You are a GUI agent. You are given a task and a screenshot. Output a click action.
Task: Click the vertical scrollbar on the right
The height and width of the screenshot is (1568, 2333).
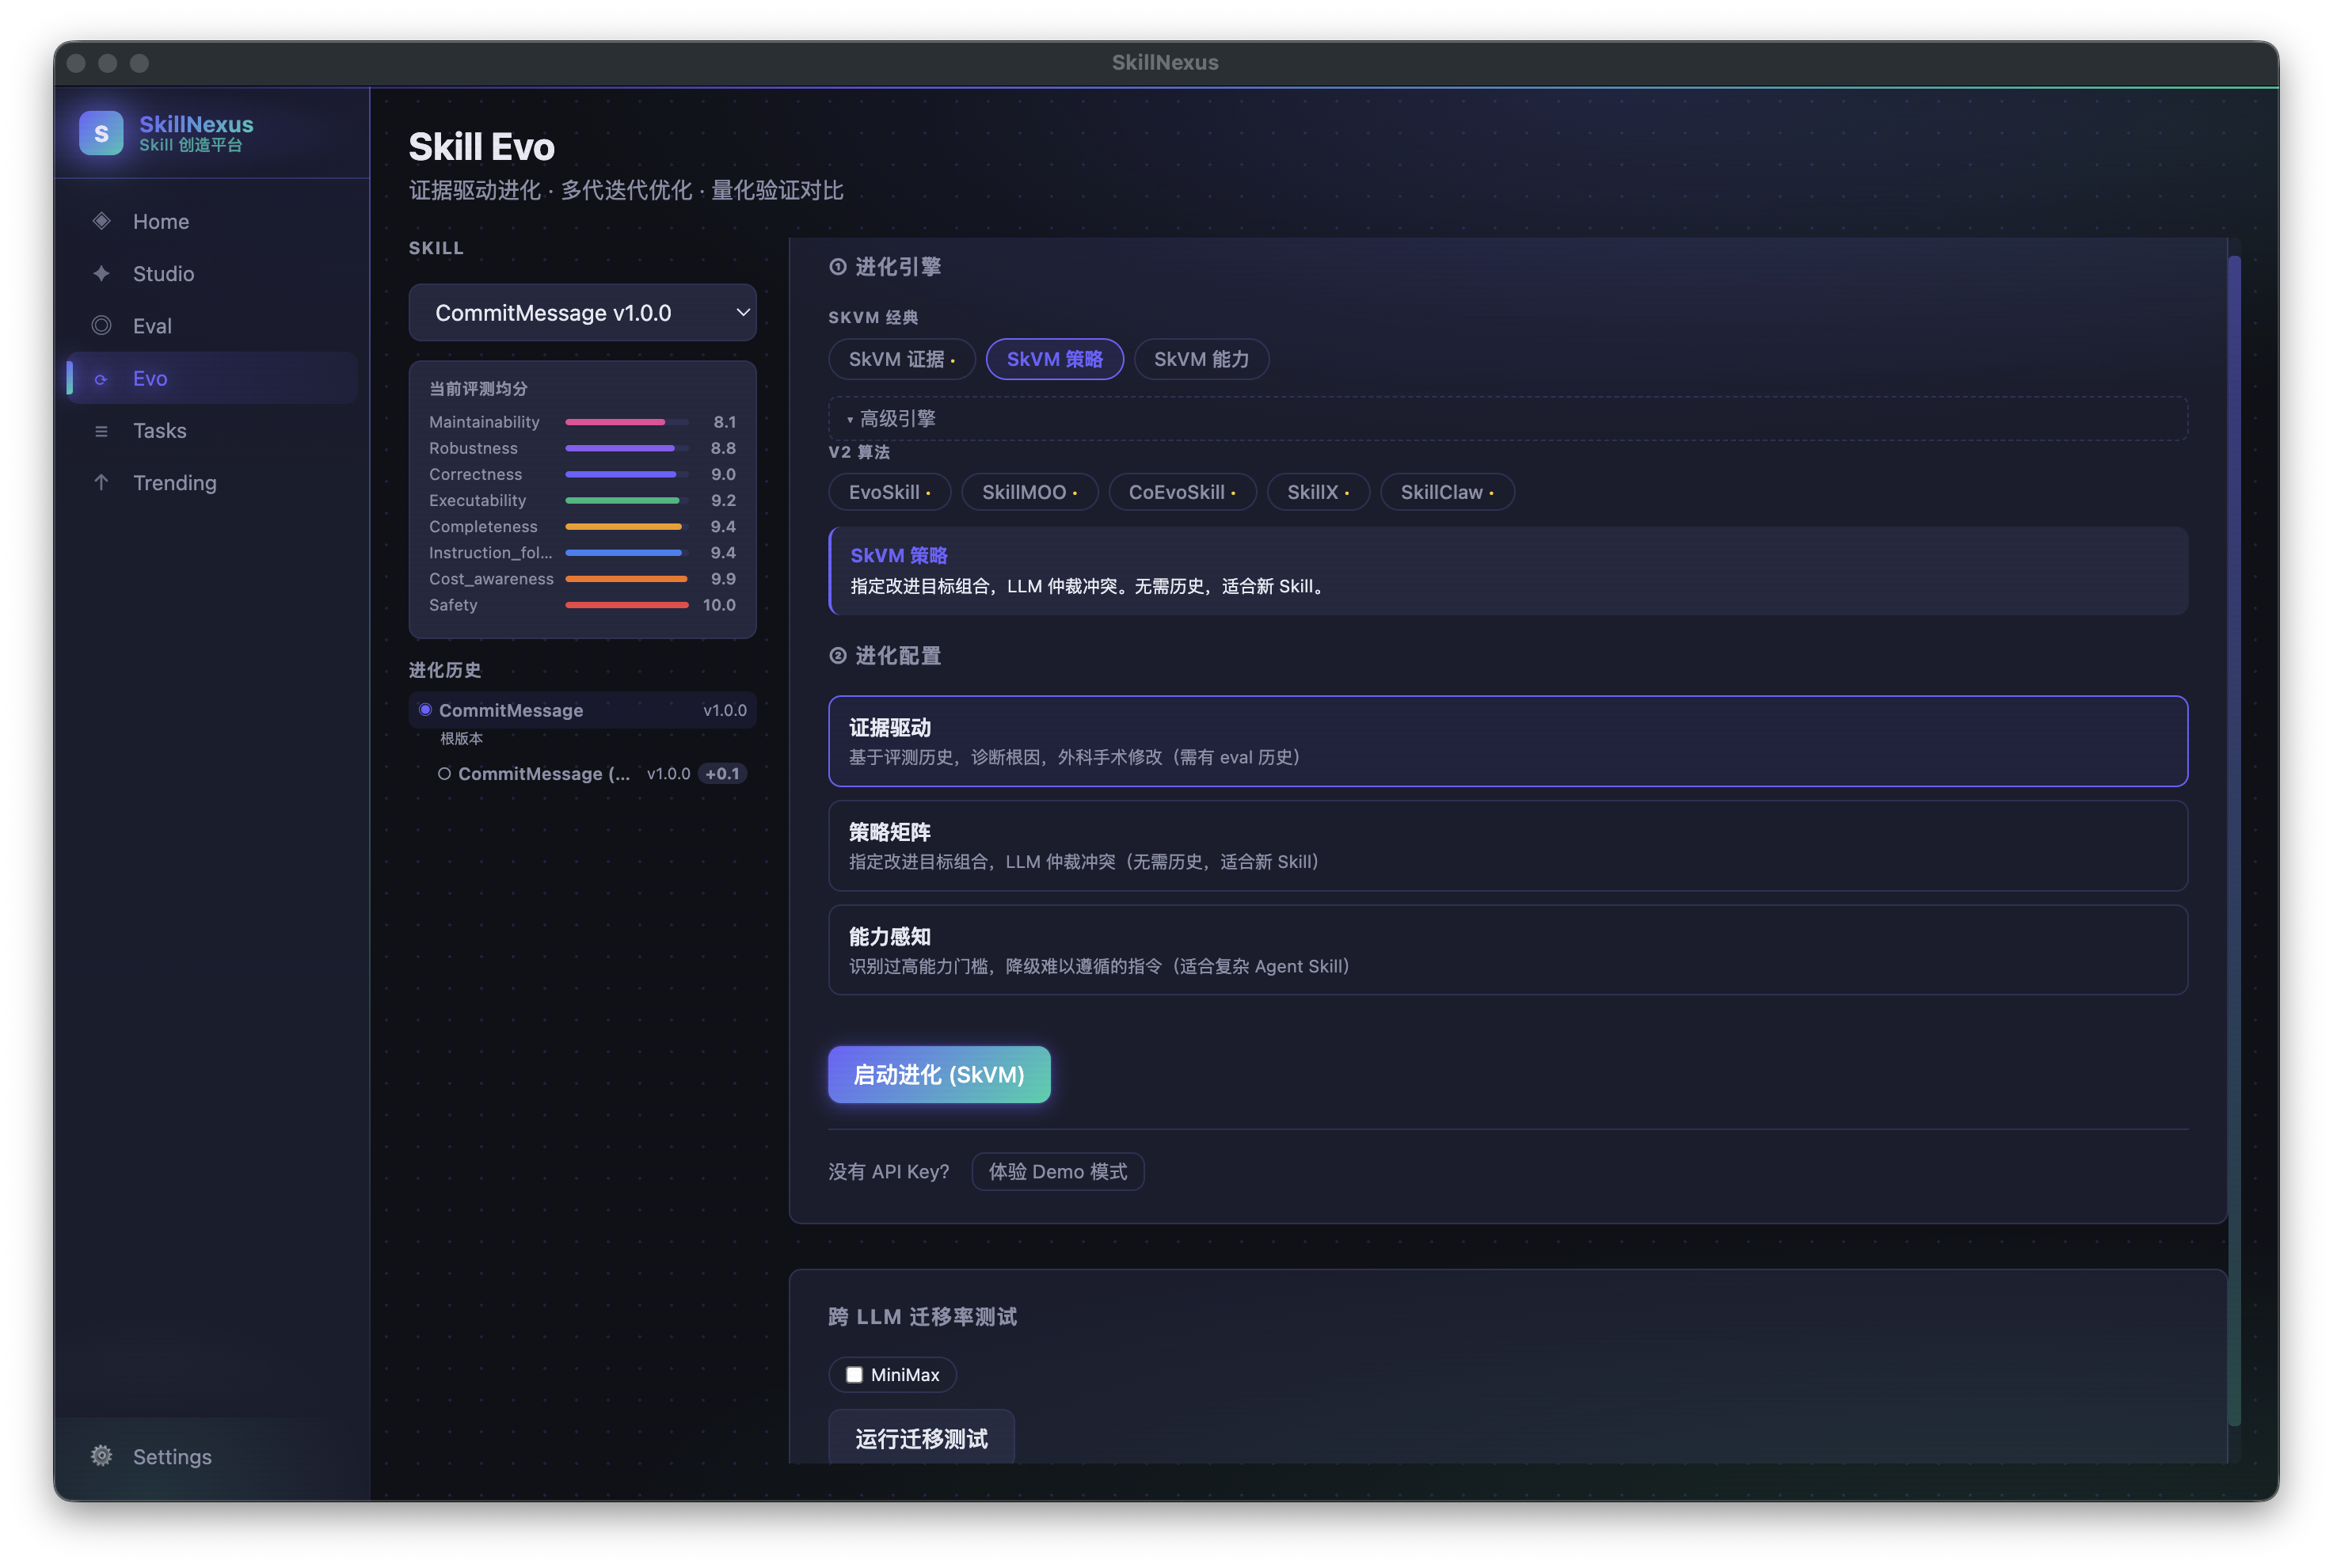tap(2234, 840)
